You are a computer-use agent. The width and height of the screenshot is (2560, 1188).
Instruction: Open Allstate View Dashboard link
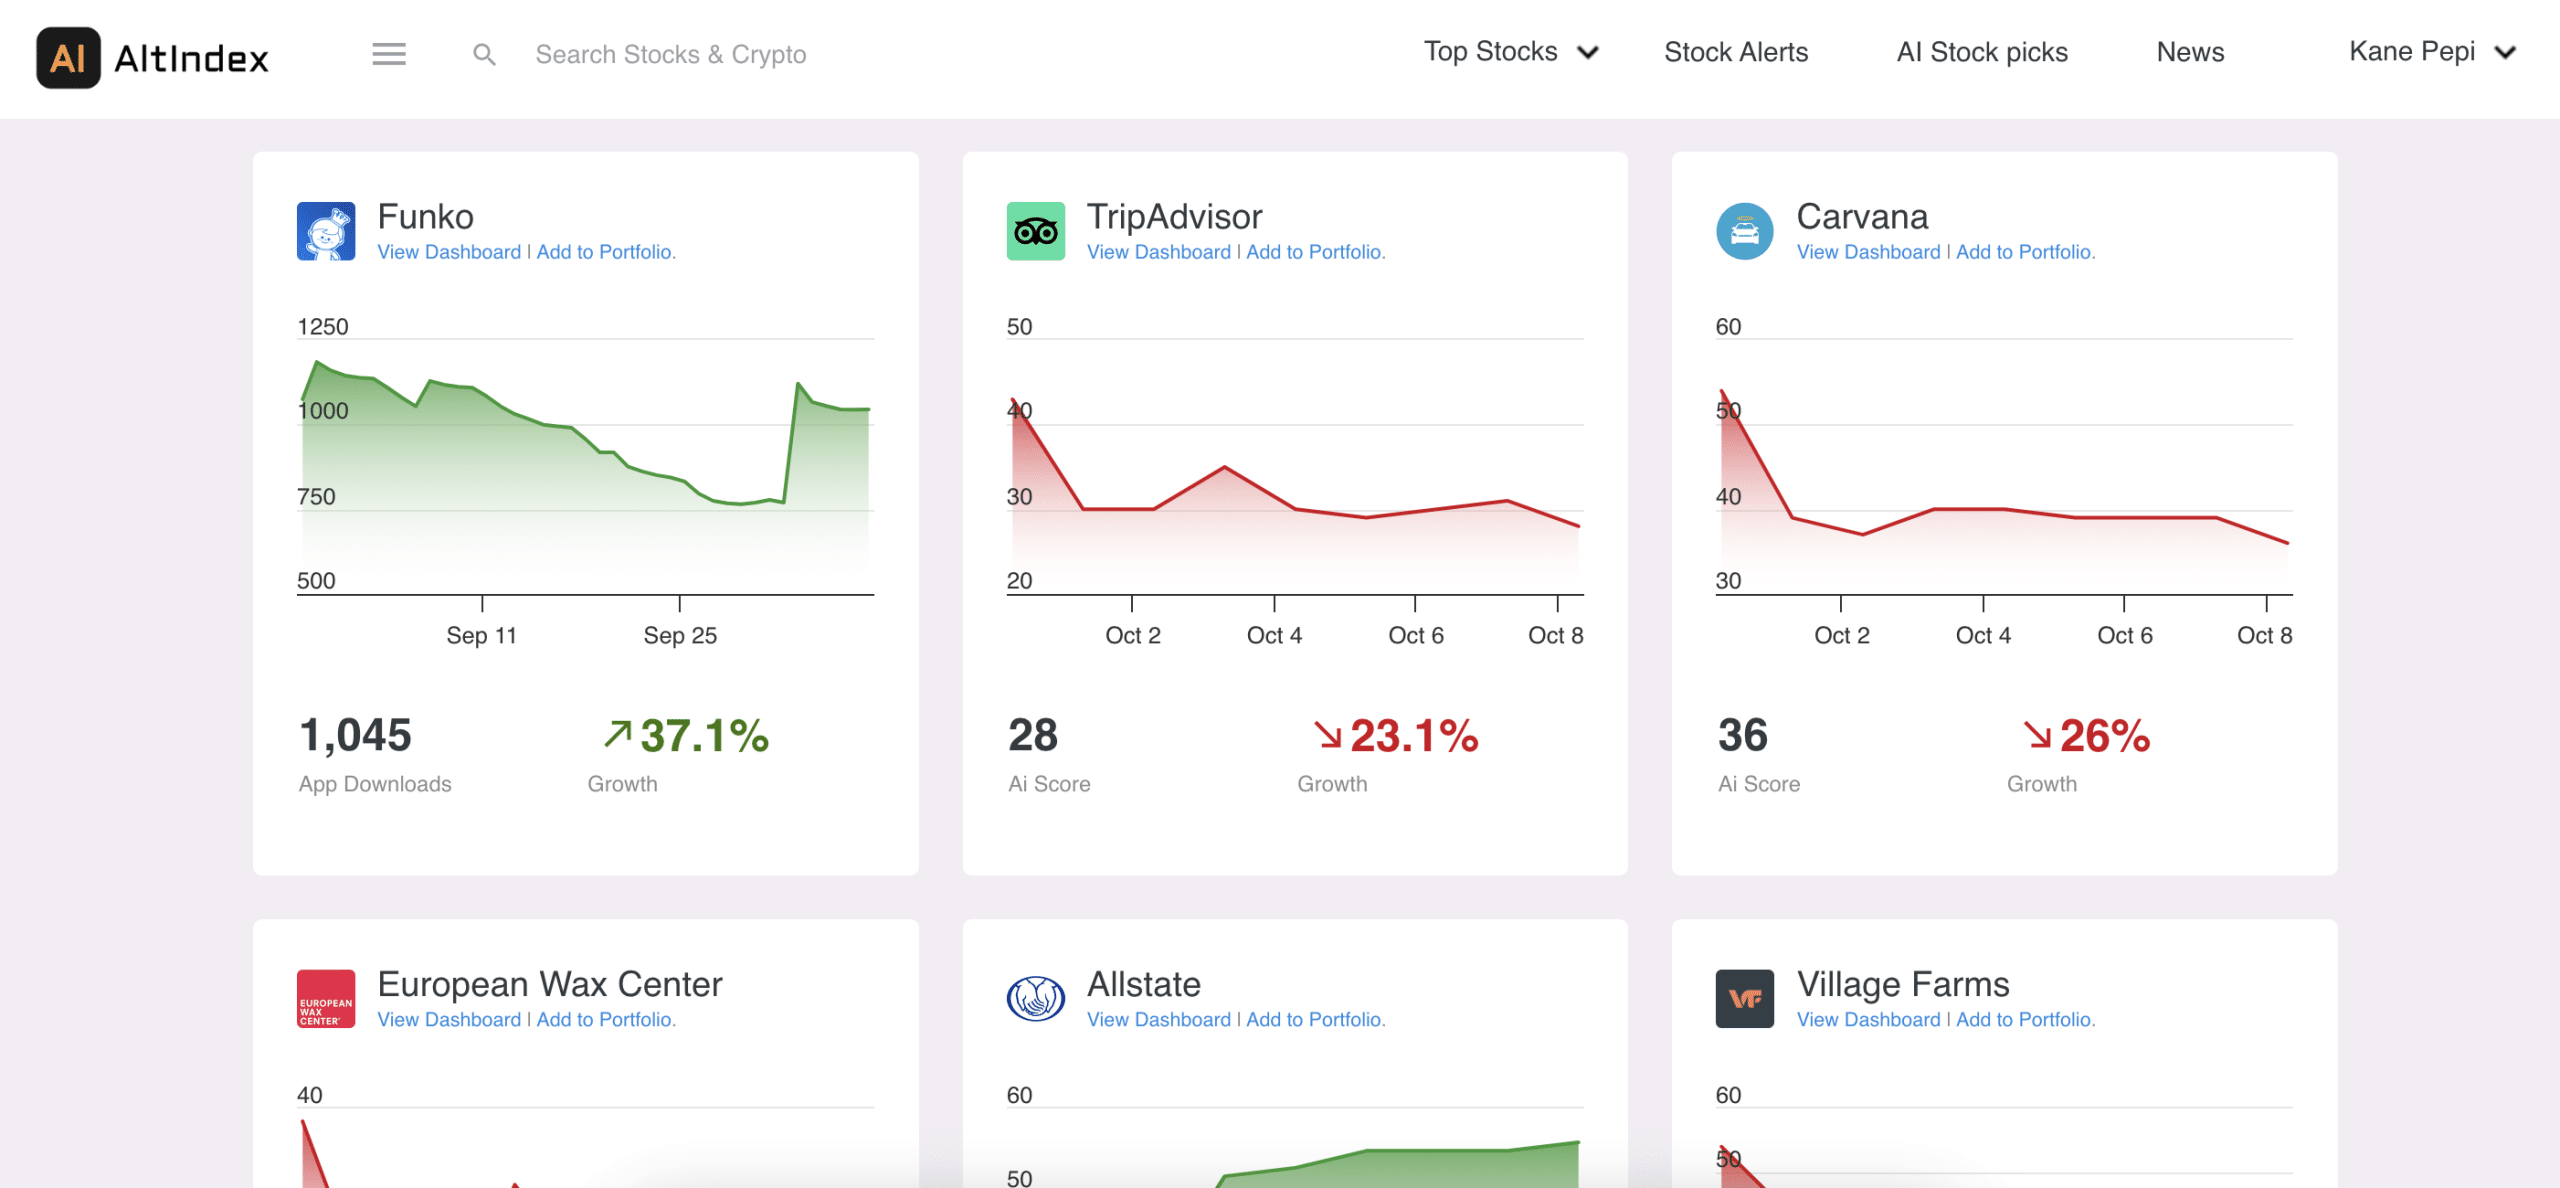coord(1159,1019)
